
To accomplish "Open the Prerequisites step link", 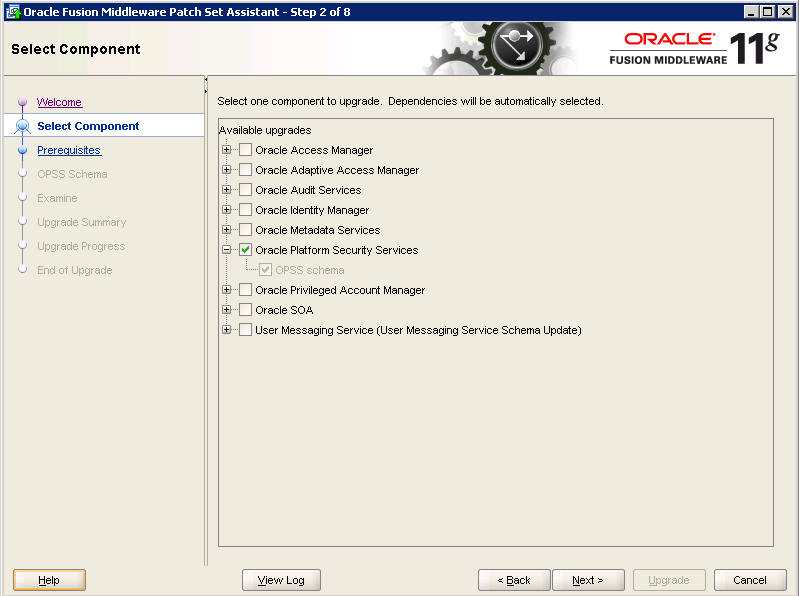I will (x=69, y=150).
